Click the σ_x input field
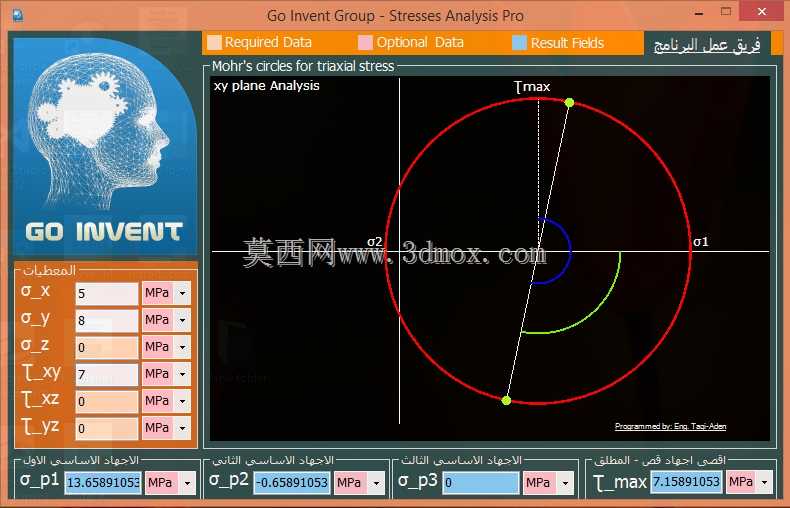 (107, 293)
